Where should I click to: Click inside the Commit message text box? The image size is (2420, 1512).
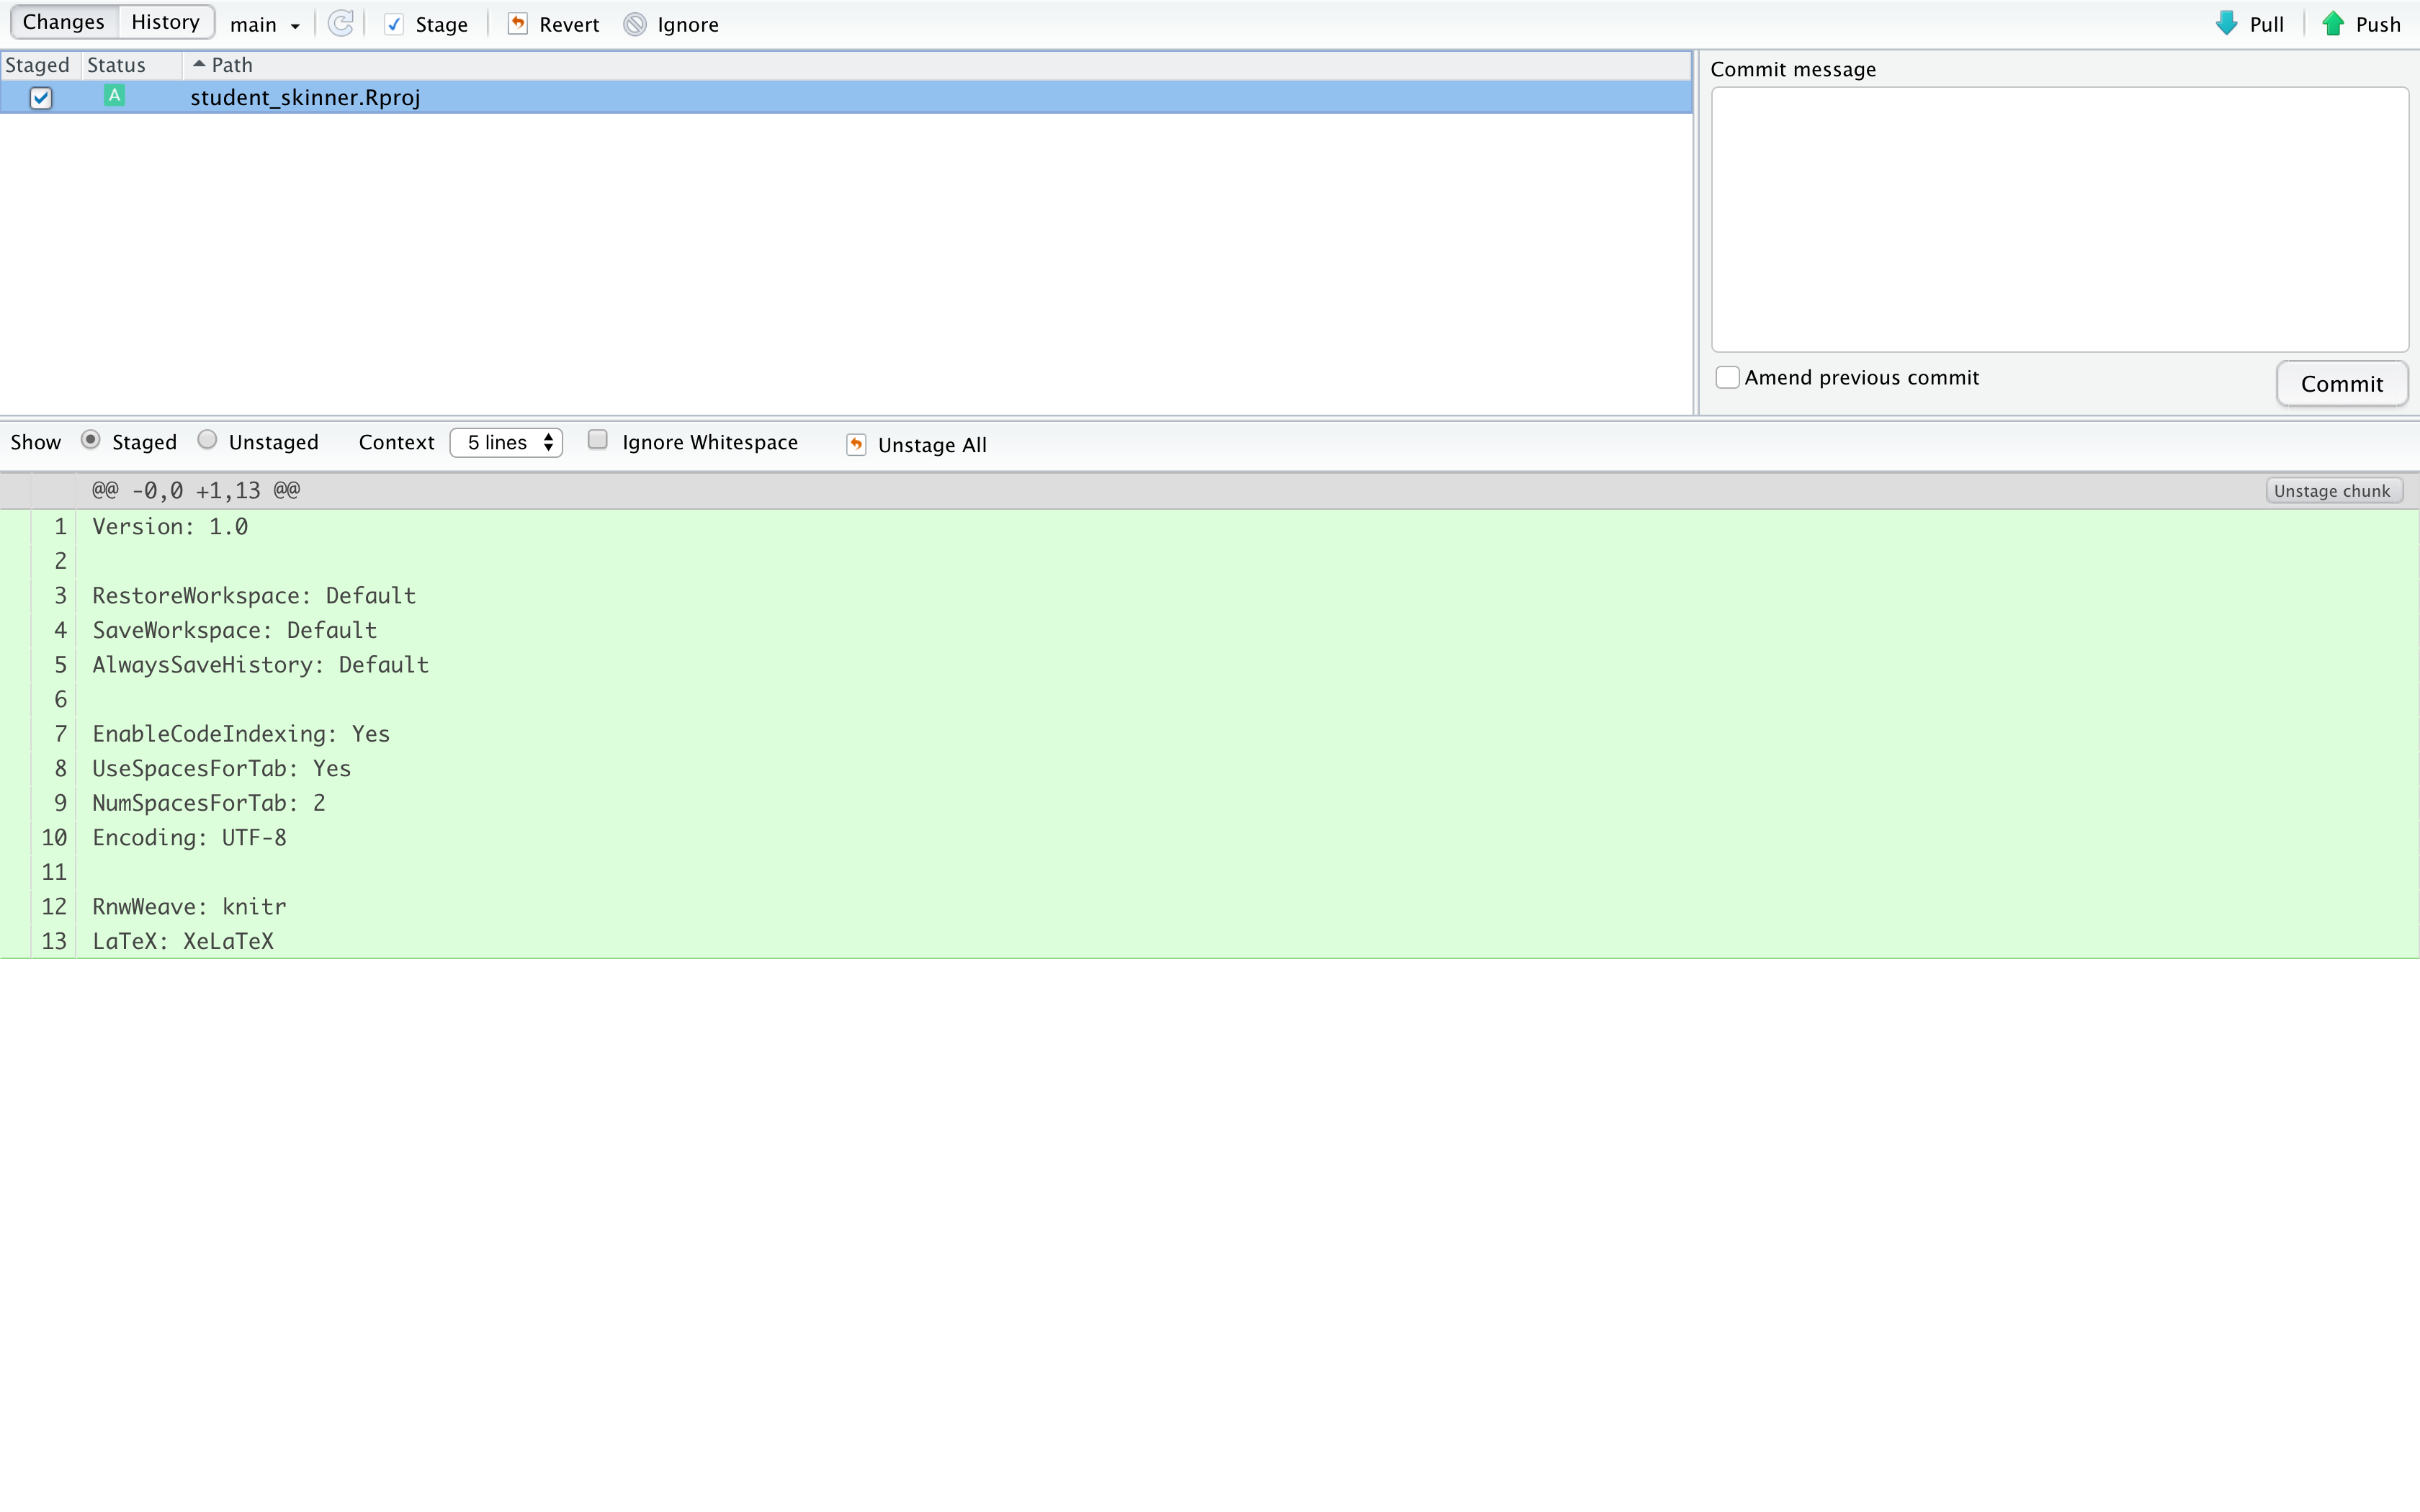[2059, 219]
